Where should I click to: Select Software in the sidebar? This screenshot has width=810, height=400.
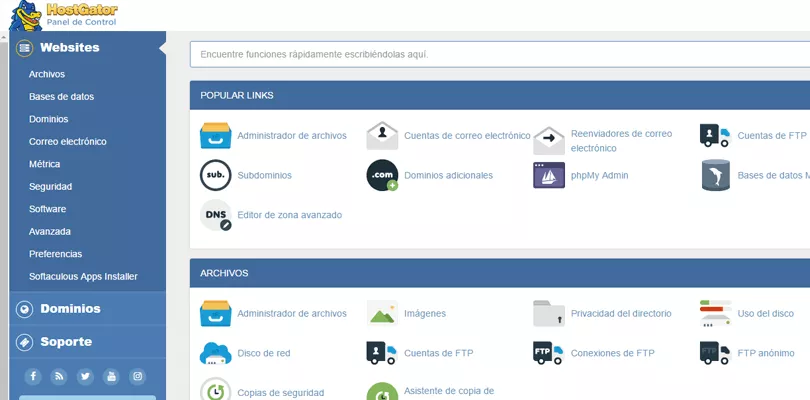tap(48, 209)
